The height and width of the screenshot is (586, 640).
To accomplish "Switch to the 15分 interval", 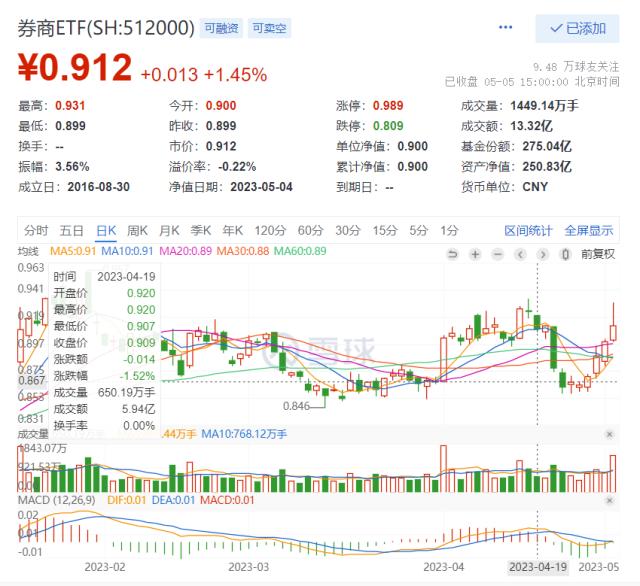I will [385, 231].
